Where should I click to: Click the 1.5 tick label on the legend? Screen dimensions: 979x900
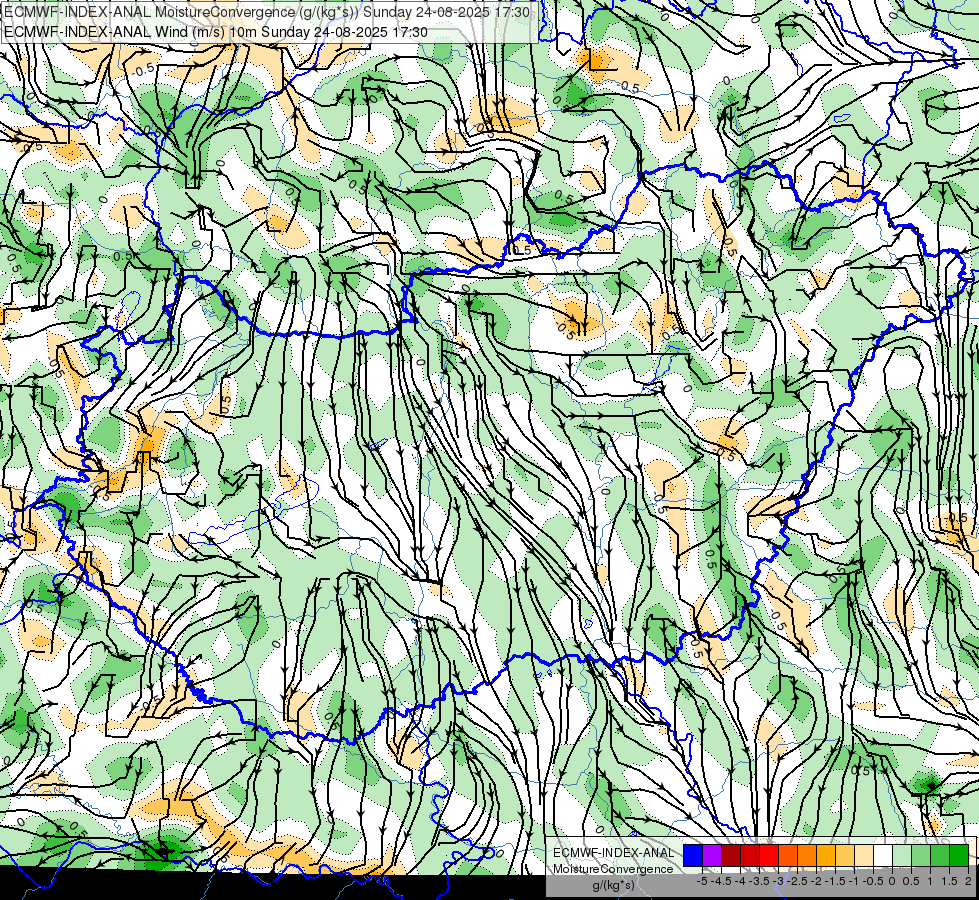pyautogui.click(x=950, y=881)
